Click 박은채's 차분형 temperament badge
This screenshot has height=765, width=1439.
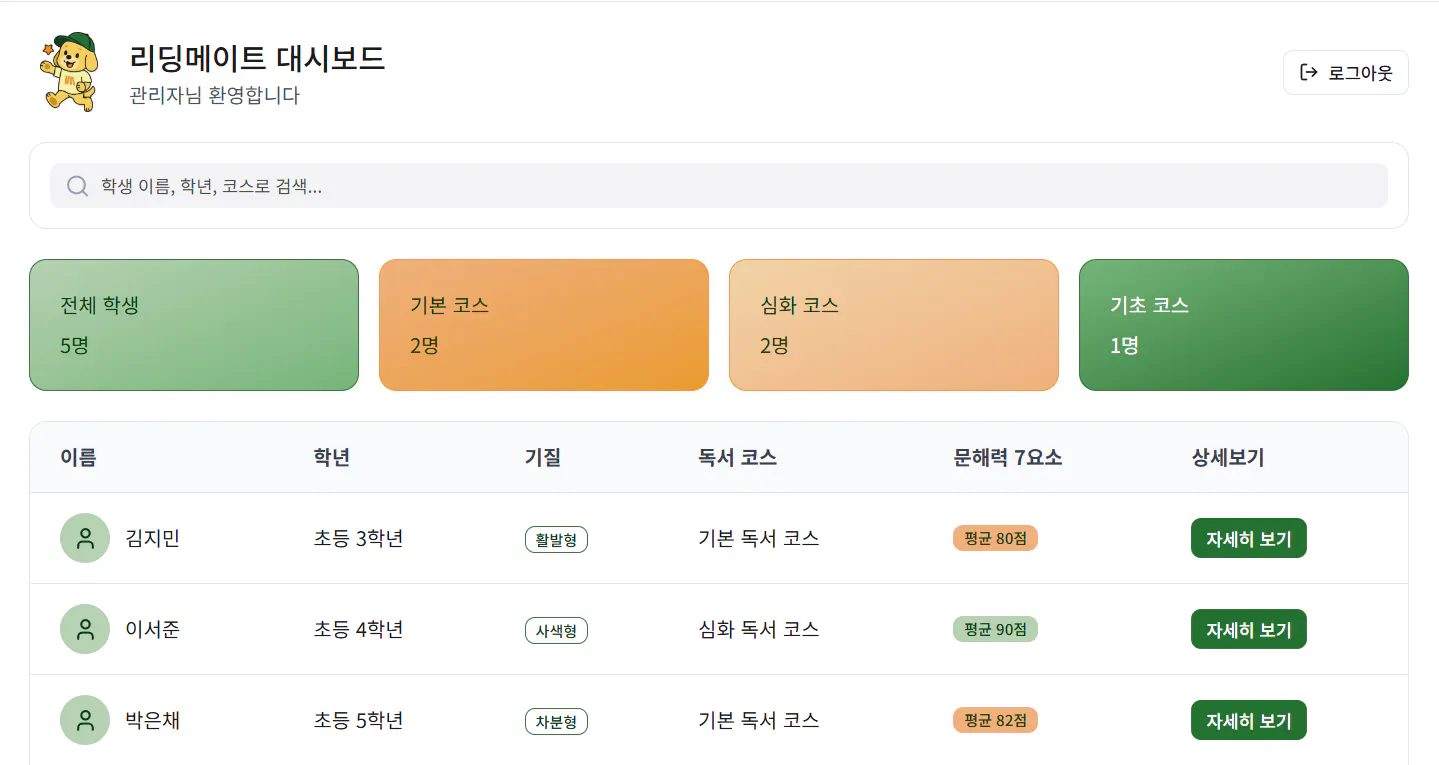click(556, 720)
